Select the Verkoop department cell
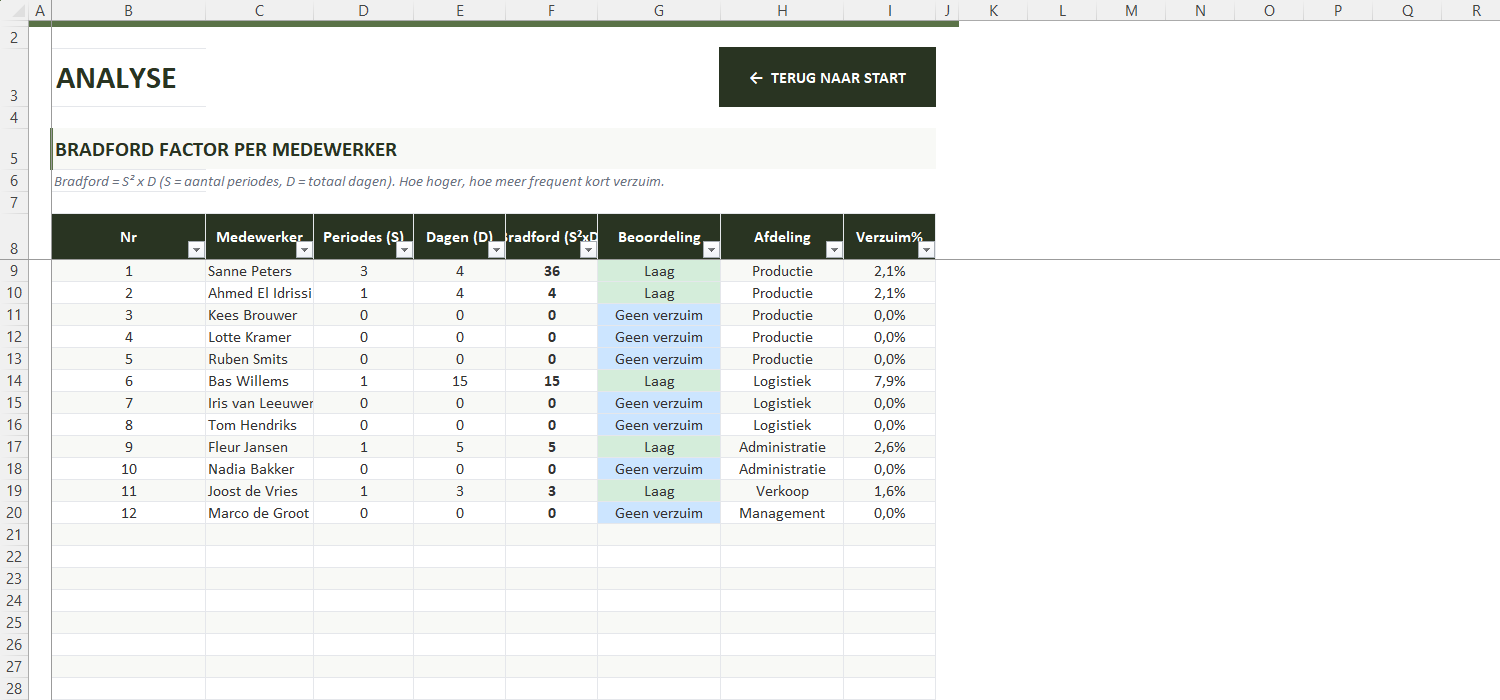Screen dimensions: 1500x700 (782, 491)
